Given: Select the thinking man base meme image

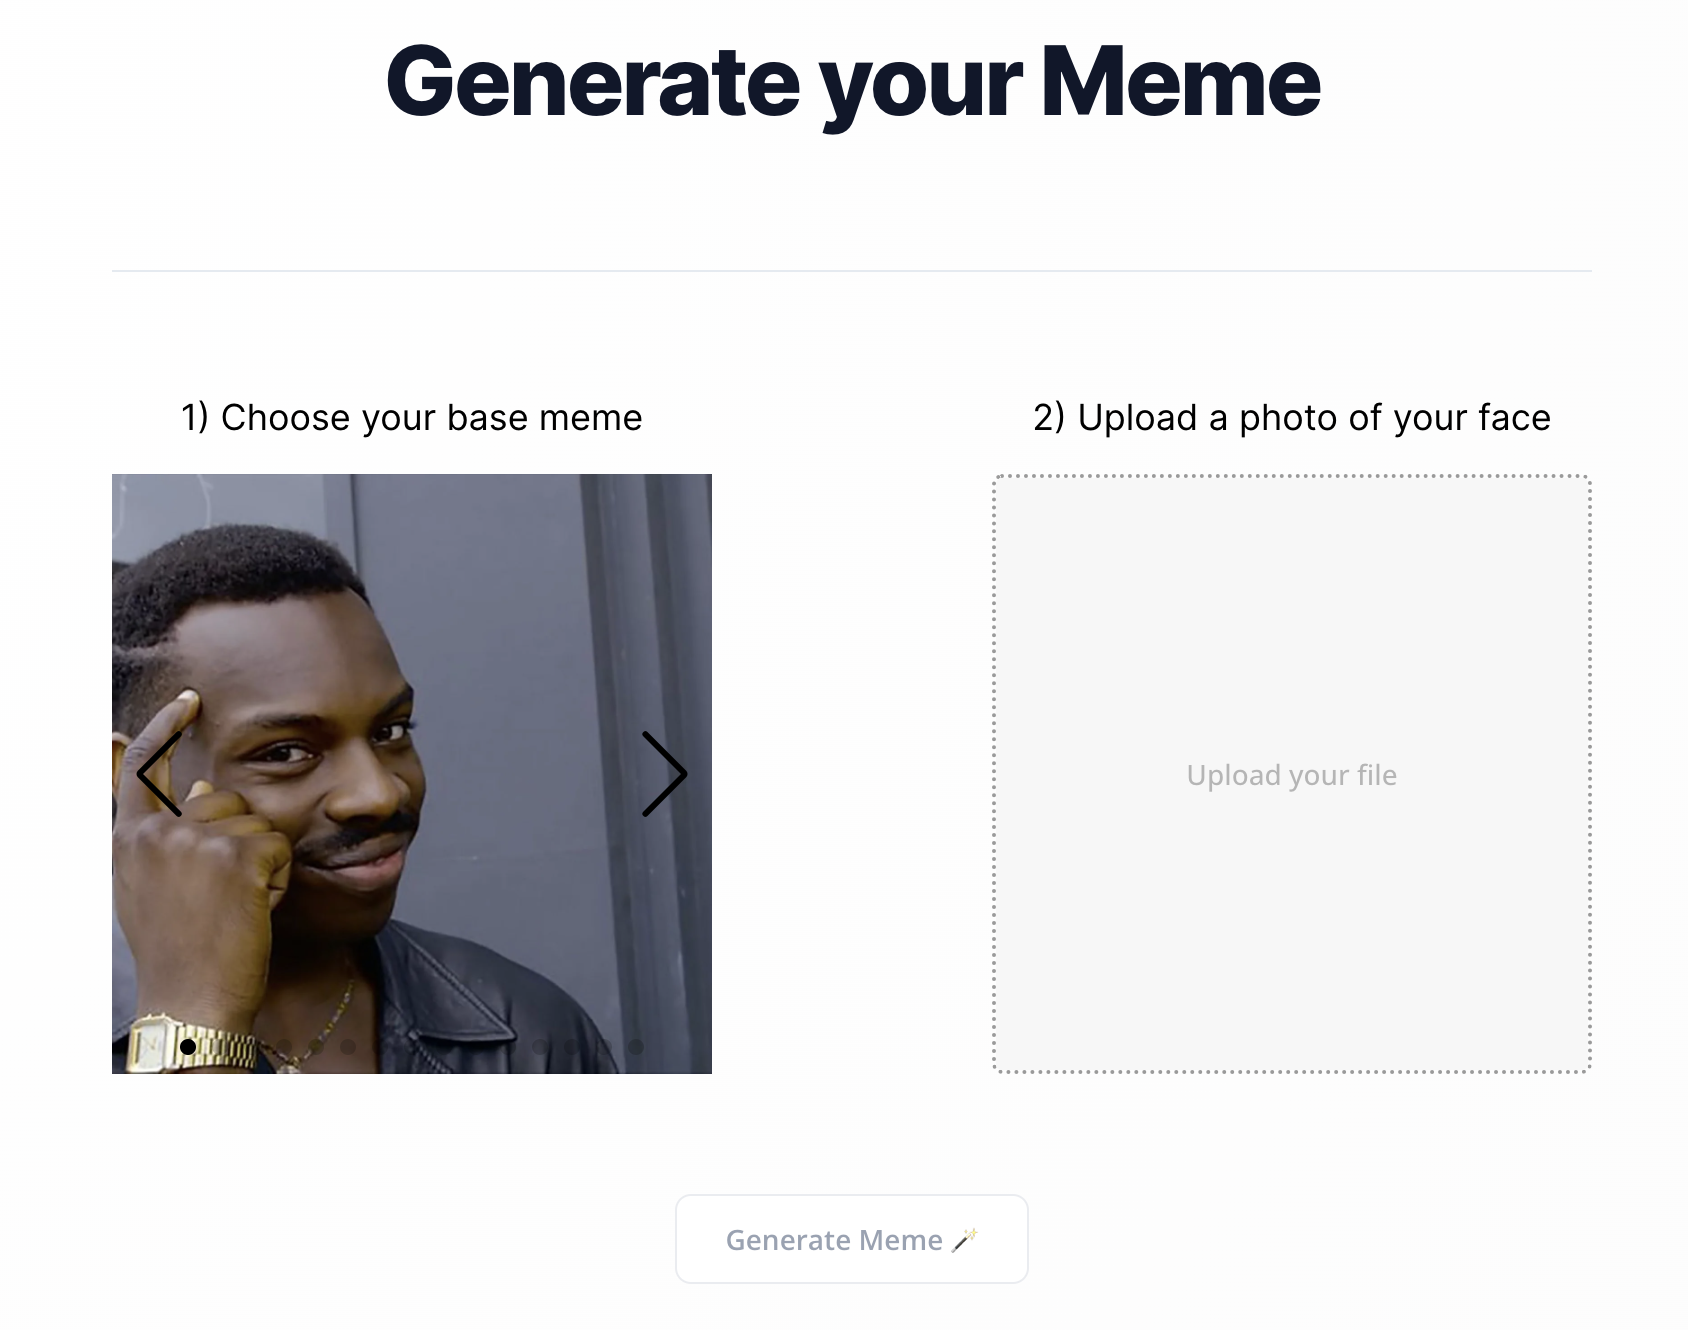Looking at the screenshot, I should coord(412,774).
